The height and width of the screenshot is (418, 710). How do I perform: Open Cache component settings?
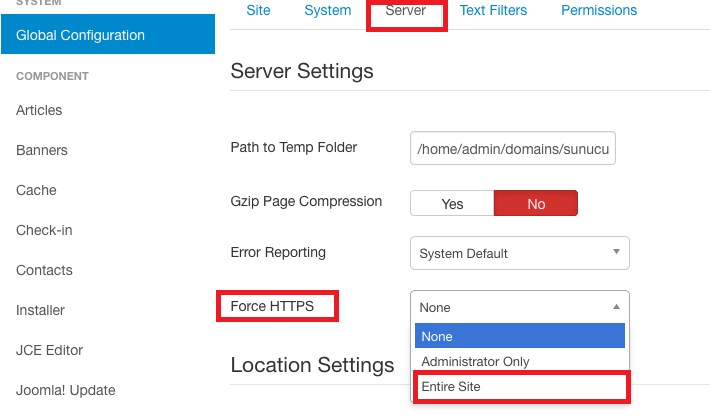(x=36, y=190)
